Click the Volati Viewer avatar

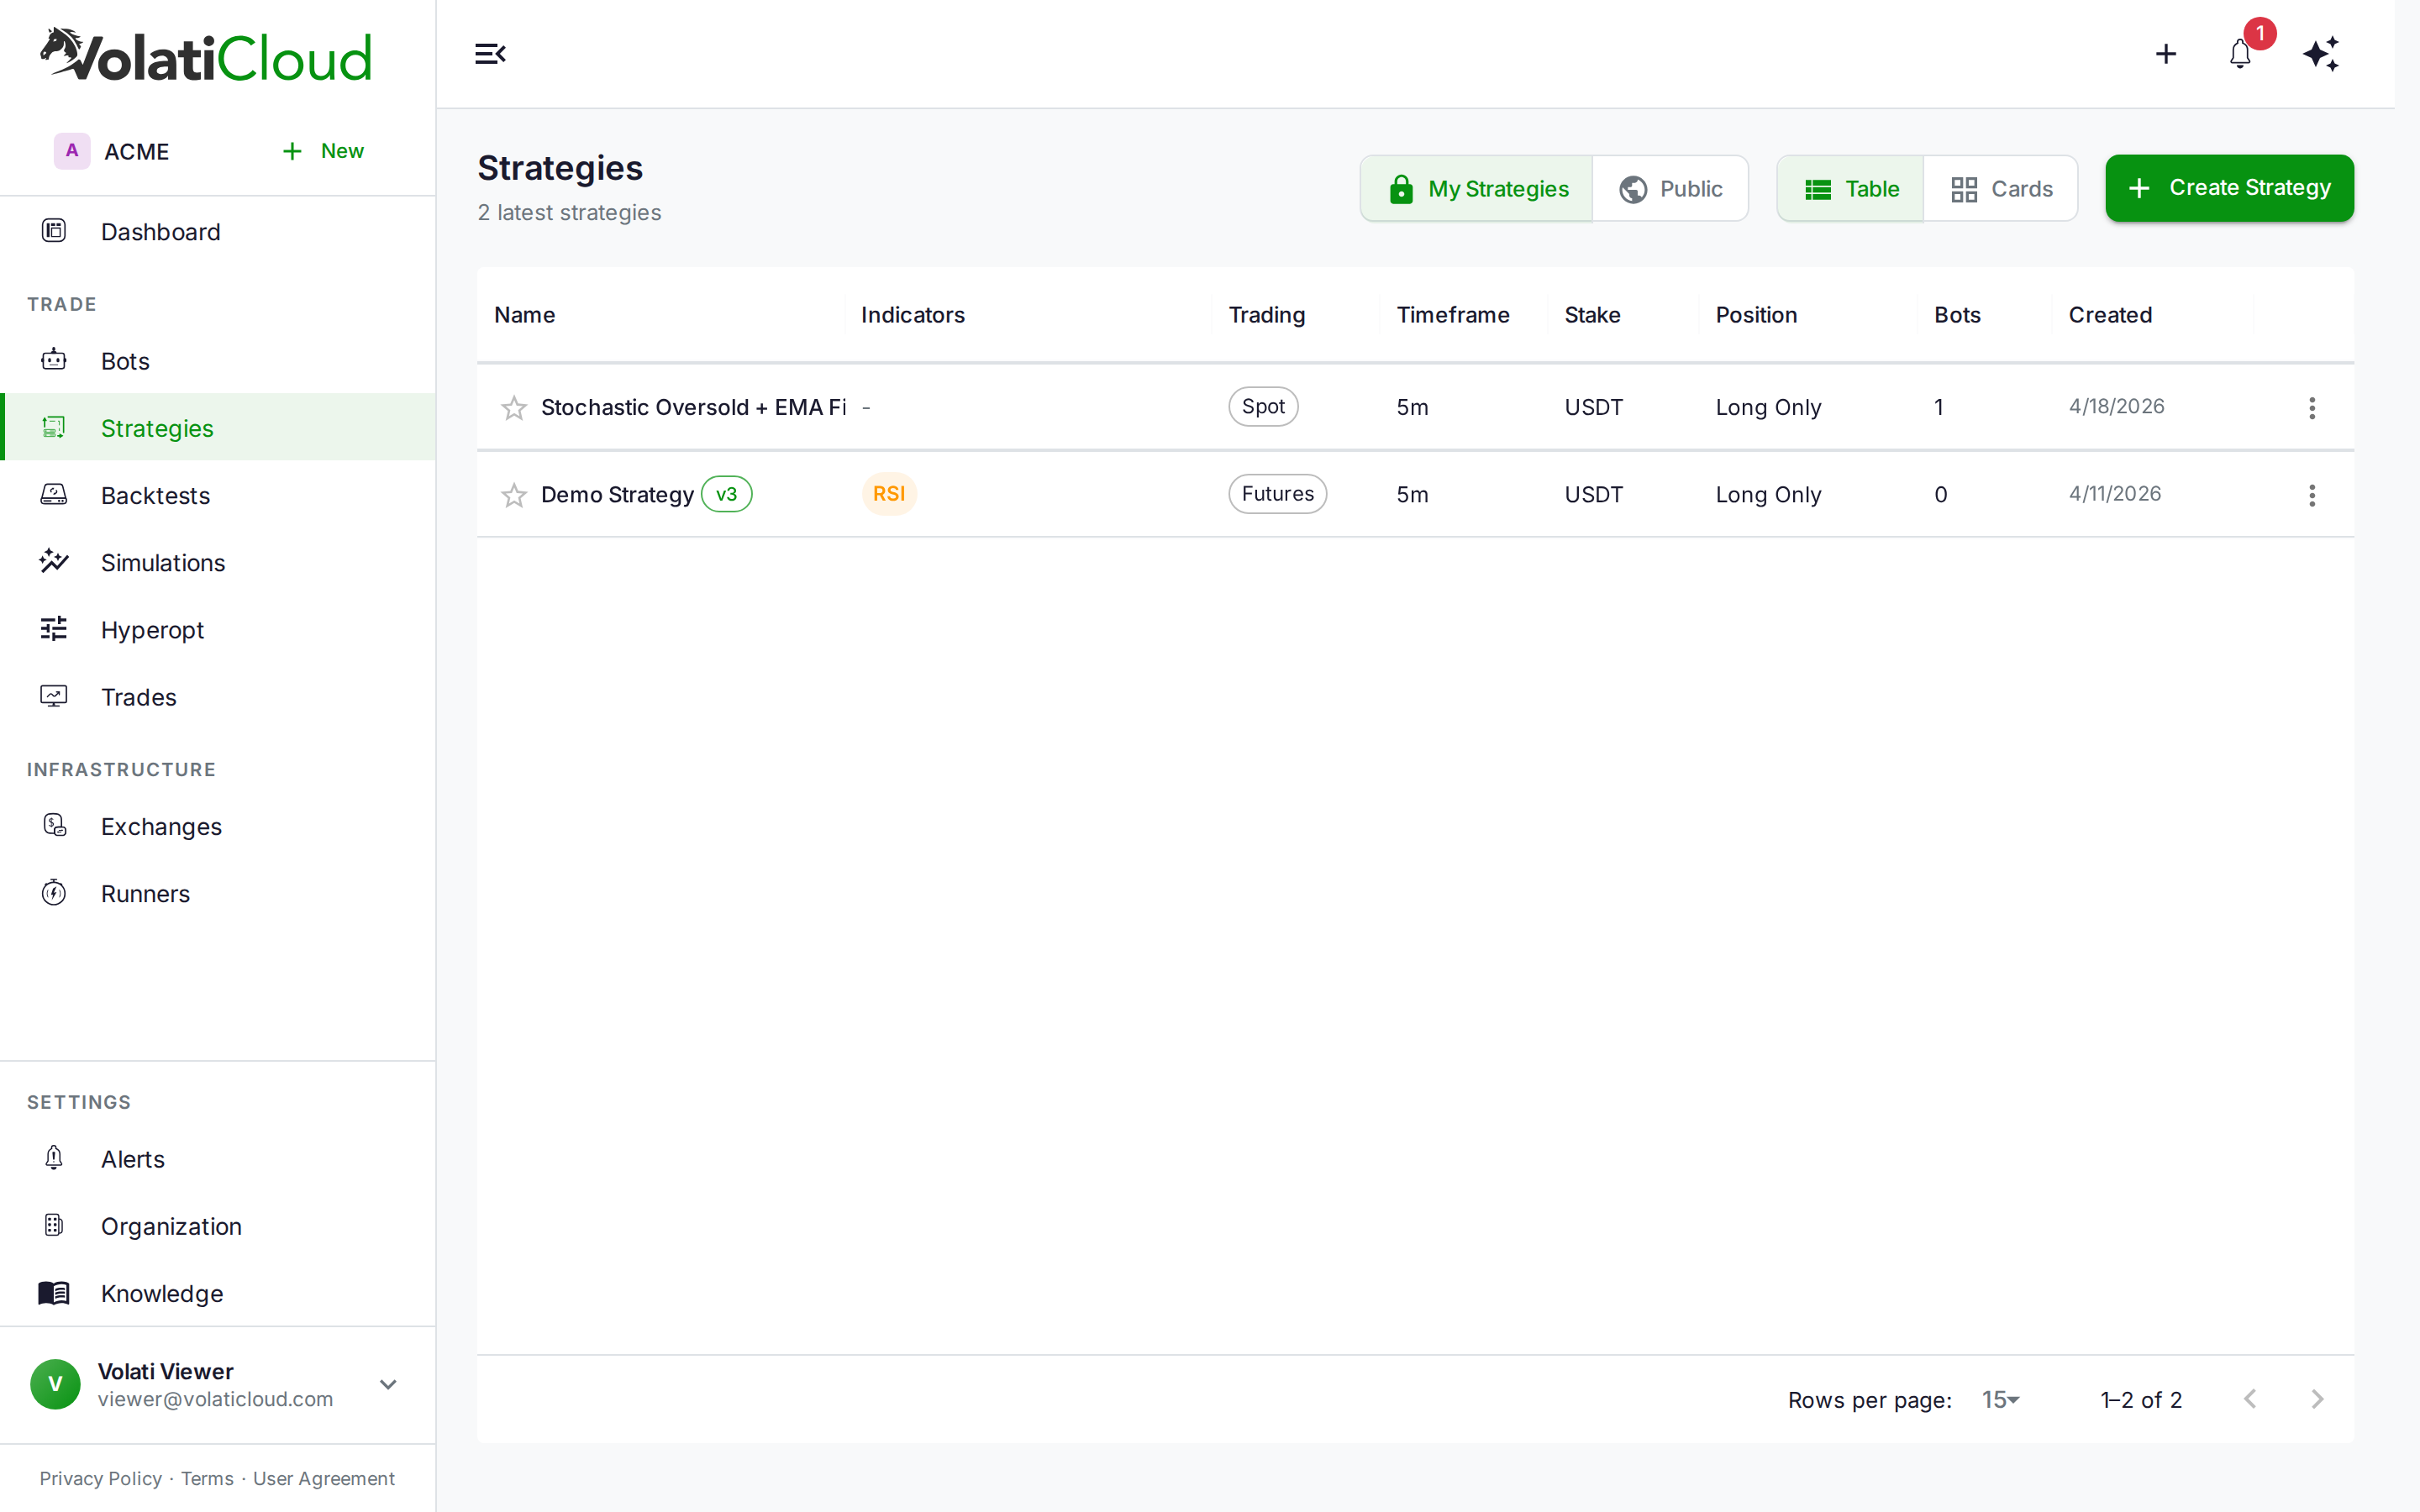click(56, 1384)
